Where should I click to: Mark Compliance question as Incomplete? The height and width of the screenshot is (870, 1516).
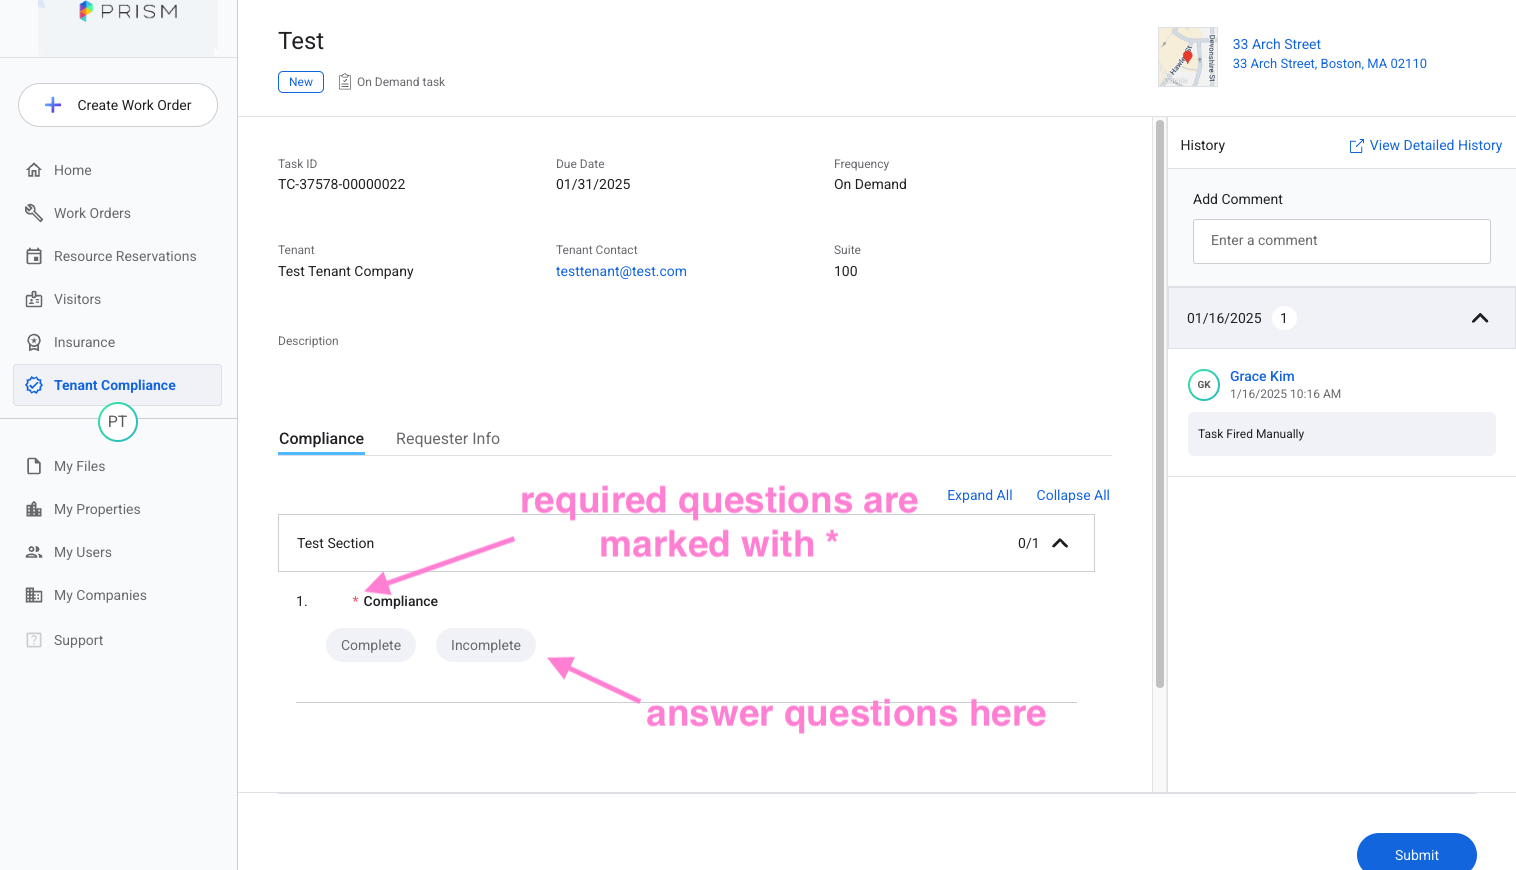pos(486,645)
